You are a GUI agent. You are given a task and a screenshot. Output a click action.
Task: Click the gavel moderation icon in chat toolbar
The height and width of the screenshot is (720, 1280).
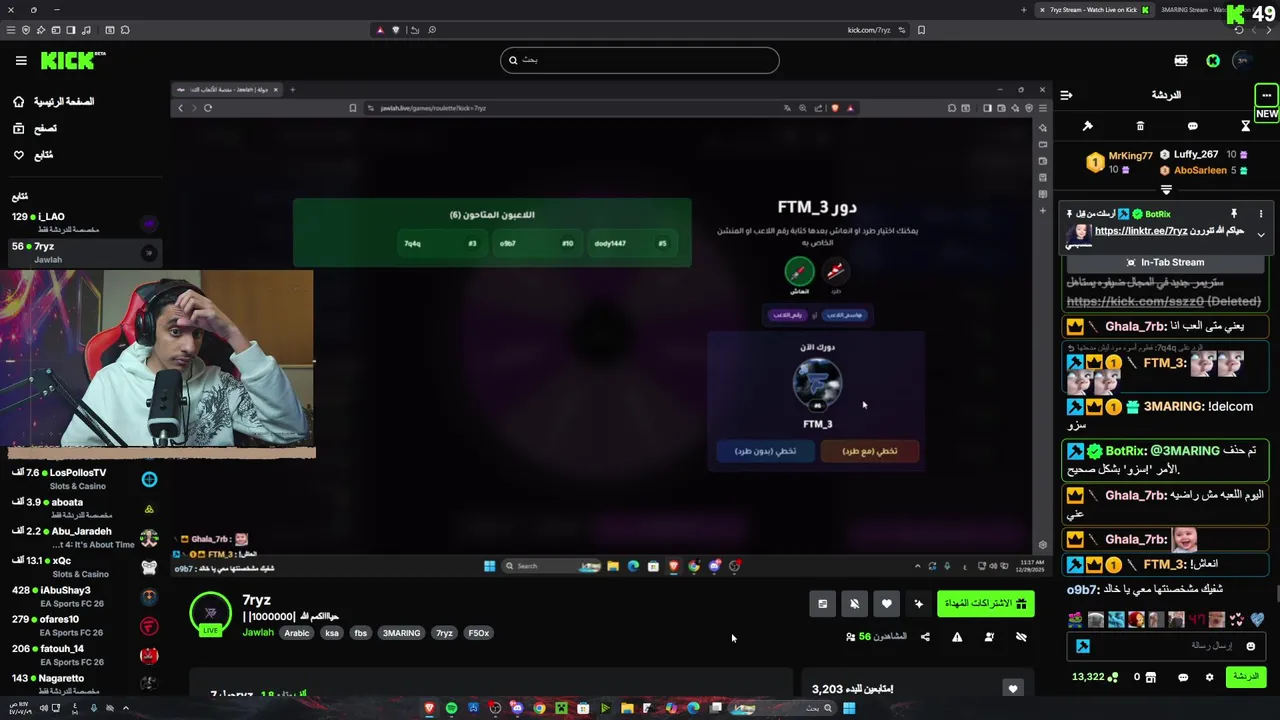(1088, 126)
